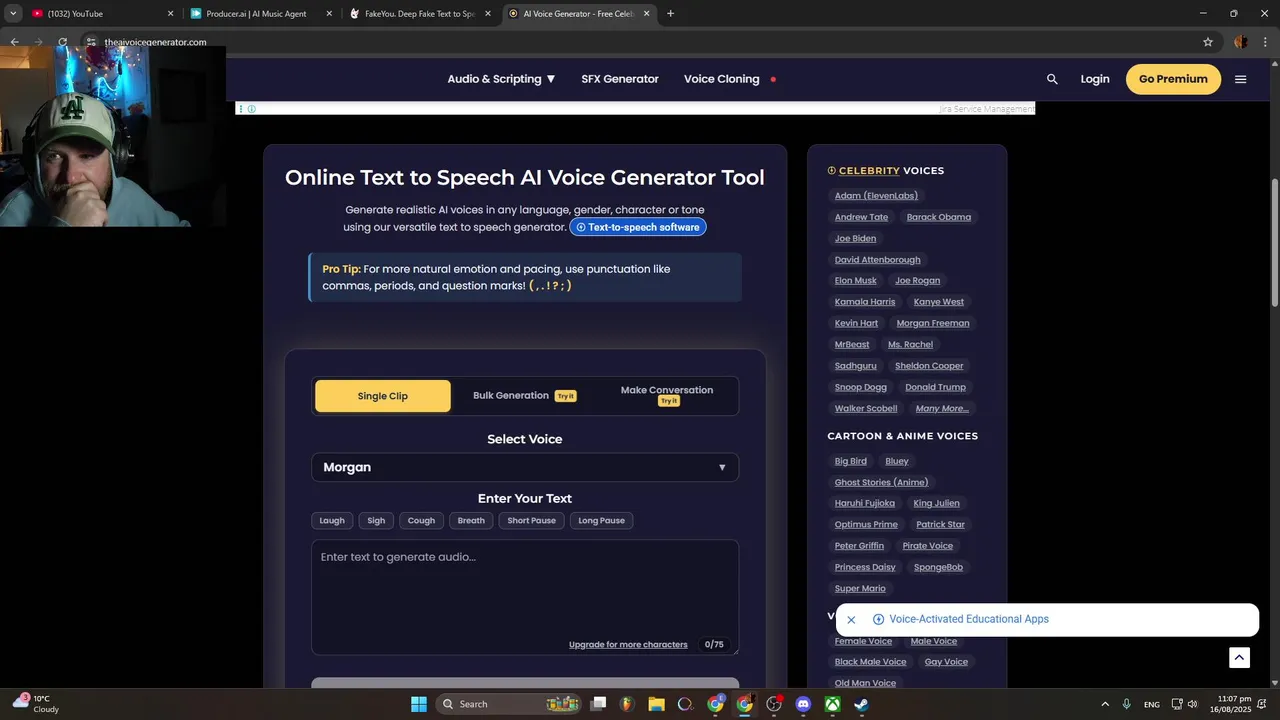Screen dimensions: 1280x720
Task: Insert a Cough tag
Action: point(421,520)
